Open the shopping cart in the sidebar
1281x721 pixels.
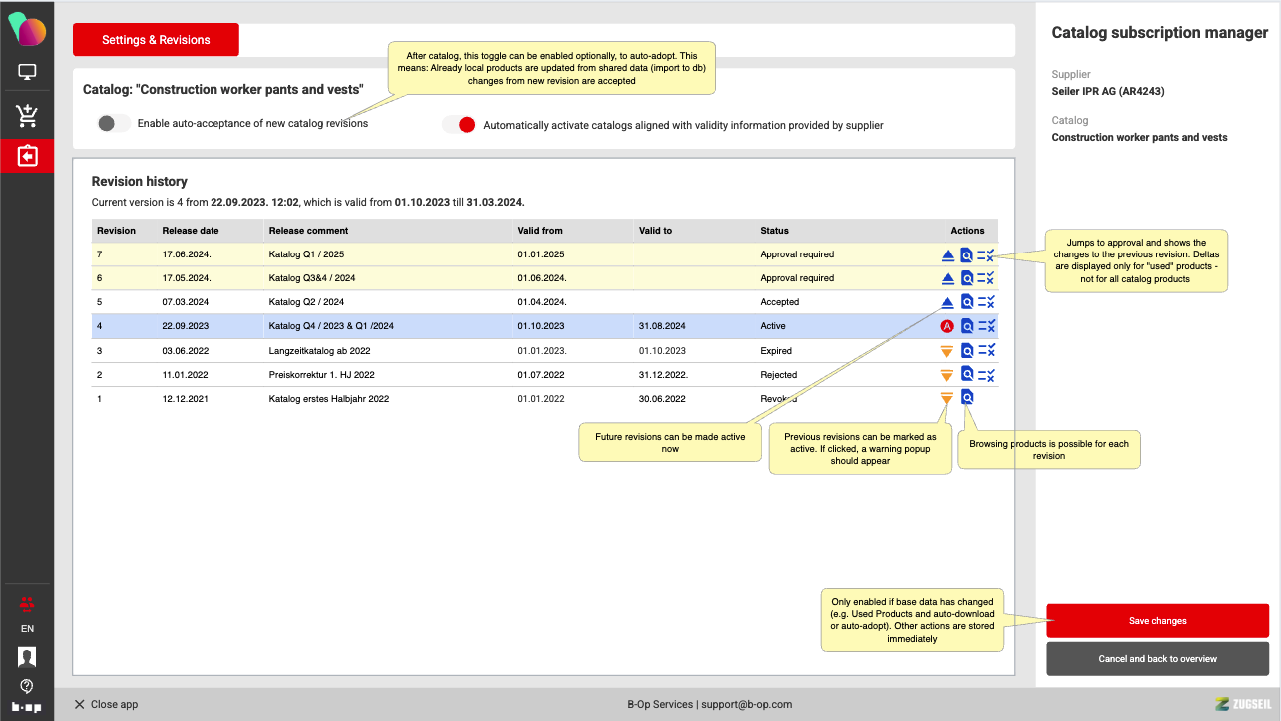[x=27, y=115]
